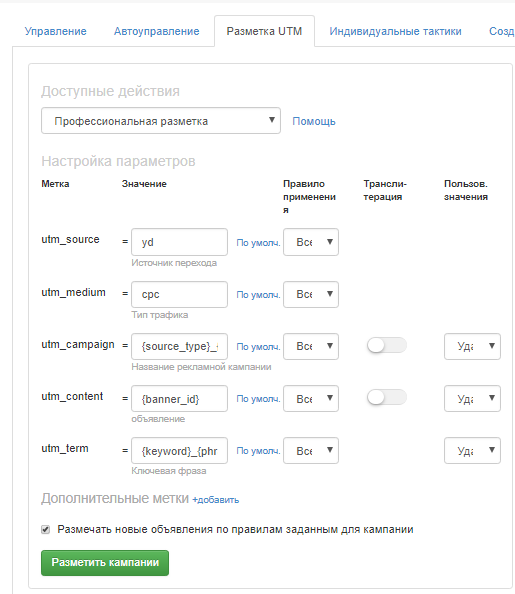
Task: Click the Разметить кампании button
Action: point(105,563)
